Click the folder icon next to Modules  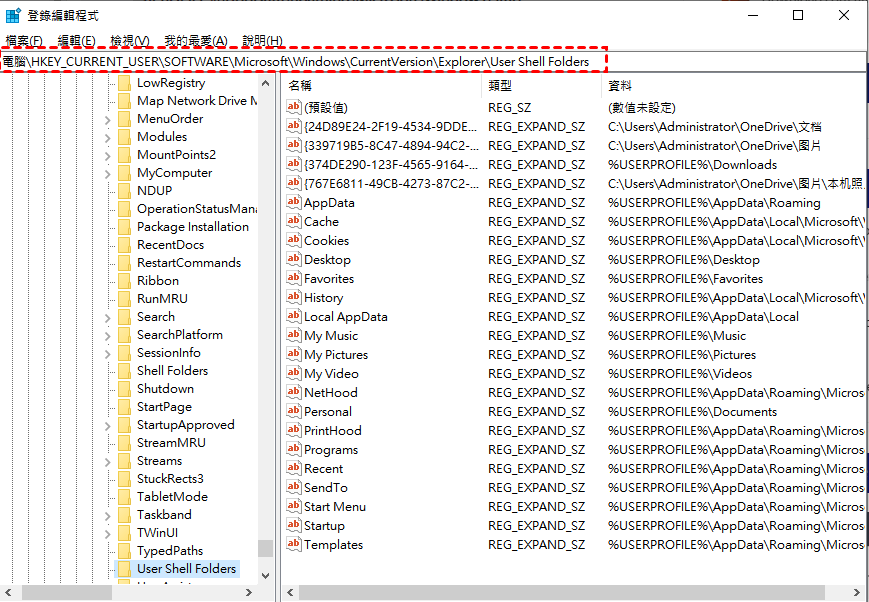pyautogui.click(x=125, y=137)
